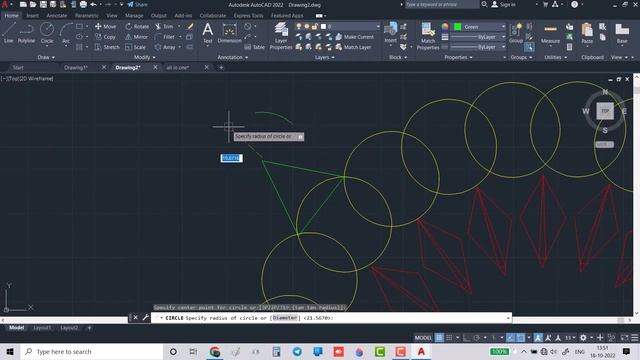The height and width of the screenshot is (360, 640).
Task: Click Sign In button
Action: point(504,4)
